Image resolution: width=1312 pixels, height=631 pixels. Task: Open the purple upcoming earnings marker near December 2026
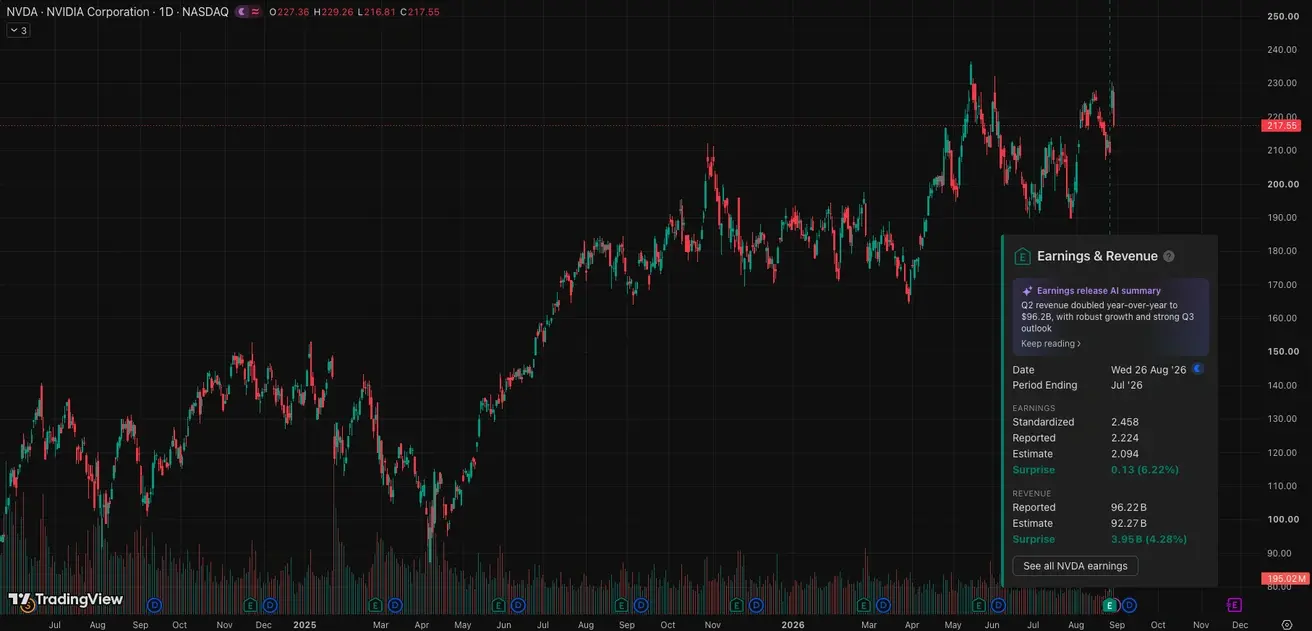[1235, 605]
